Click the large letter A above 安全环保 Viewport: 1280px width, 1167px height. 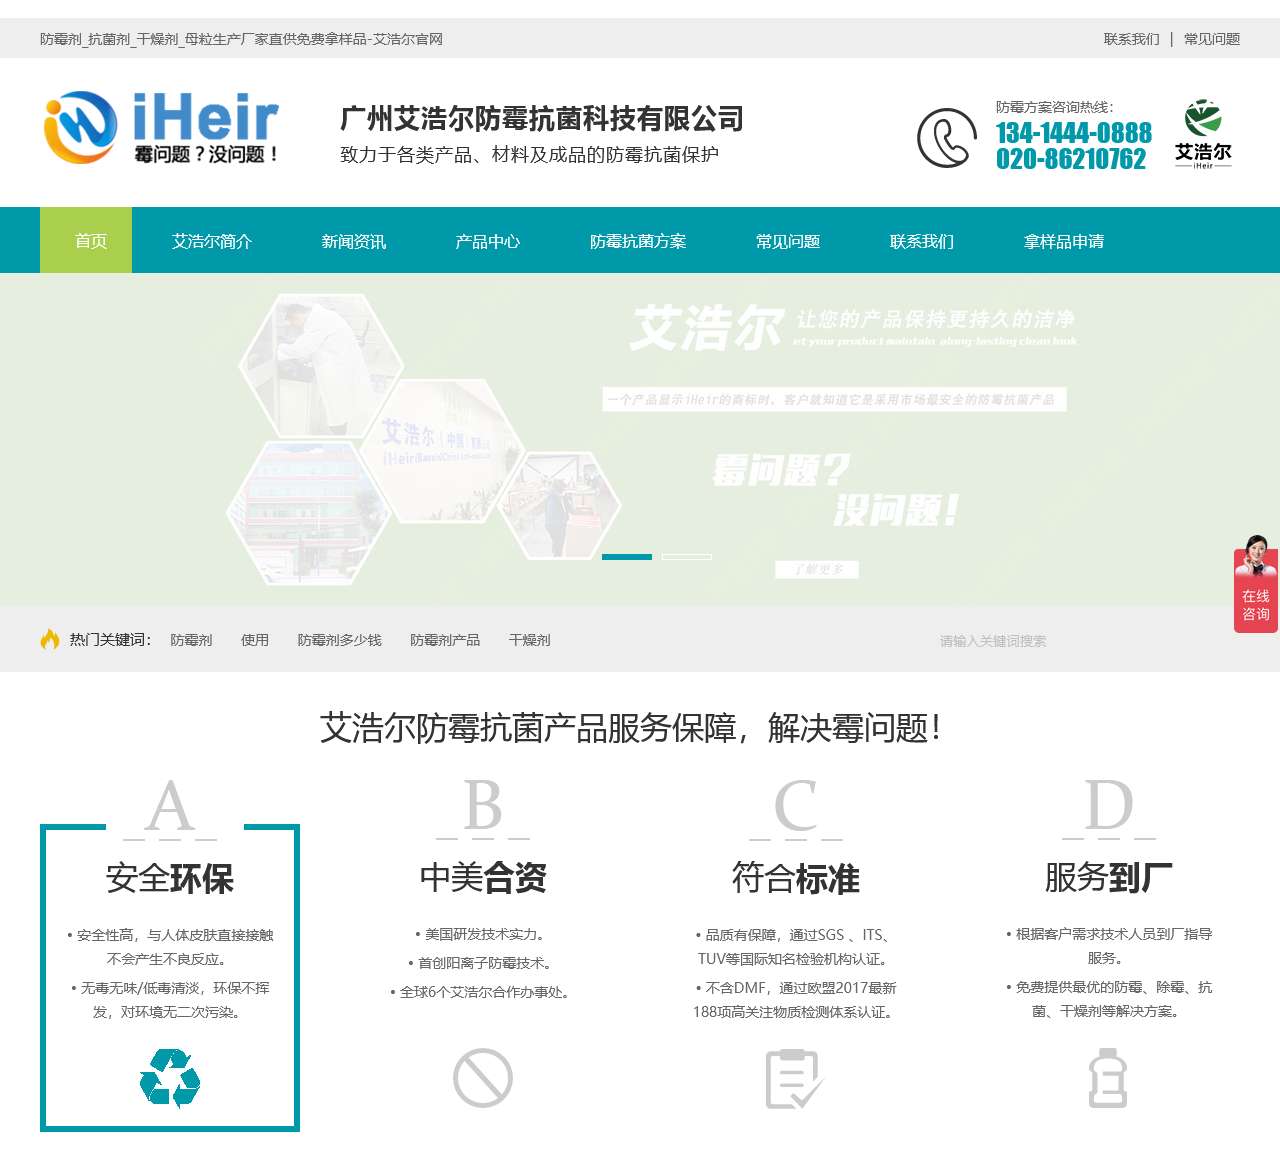[x=170, y=806]
